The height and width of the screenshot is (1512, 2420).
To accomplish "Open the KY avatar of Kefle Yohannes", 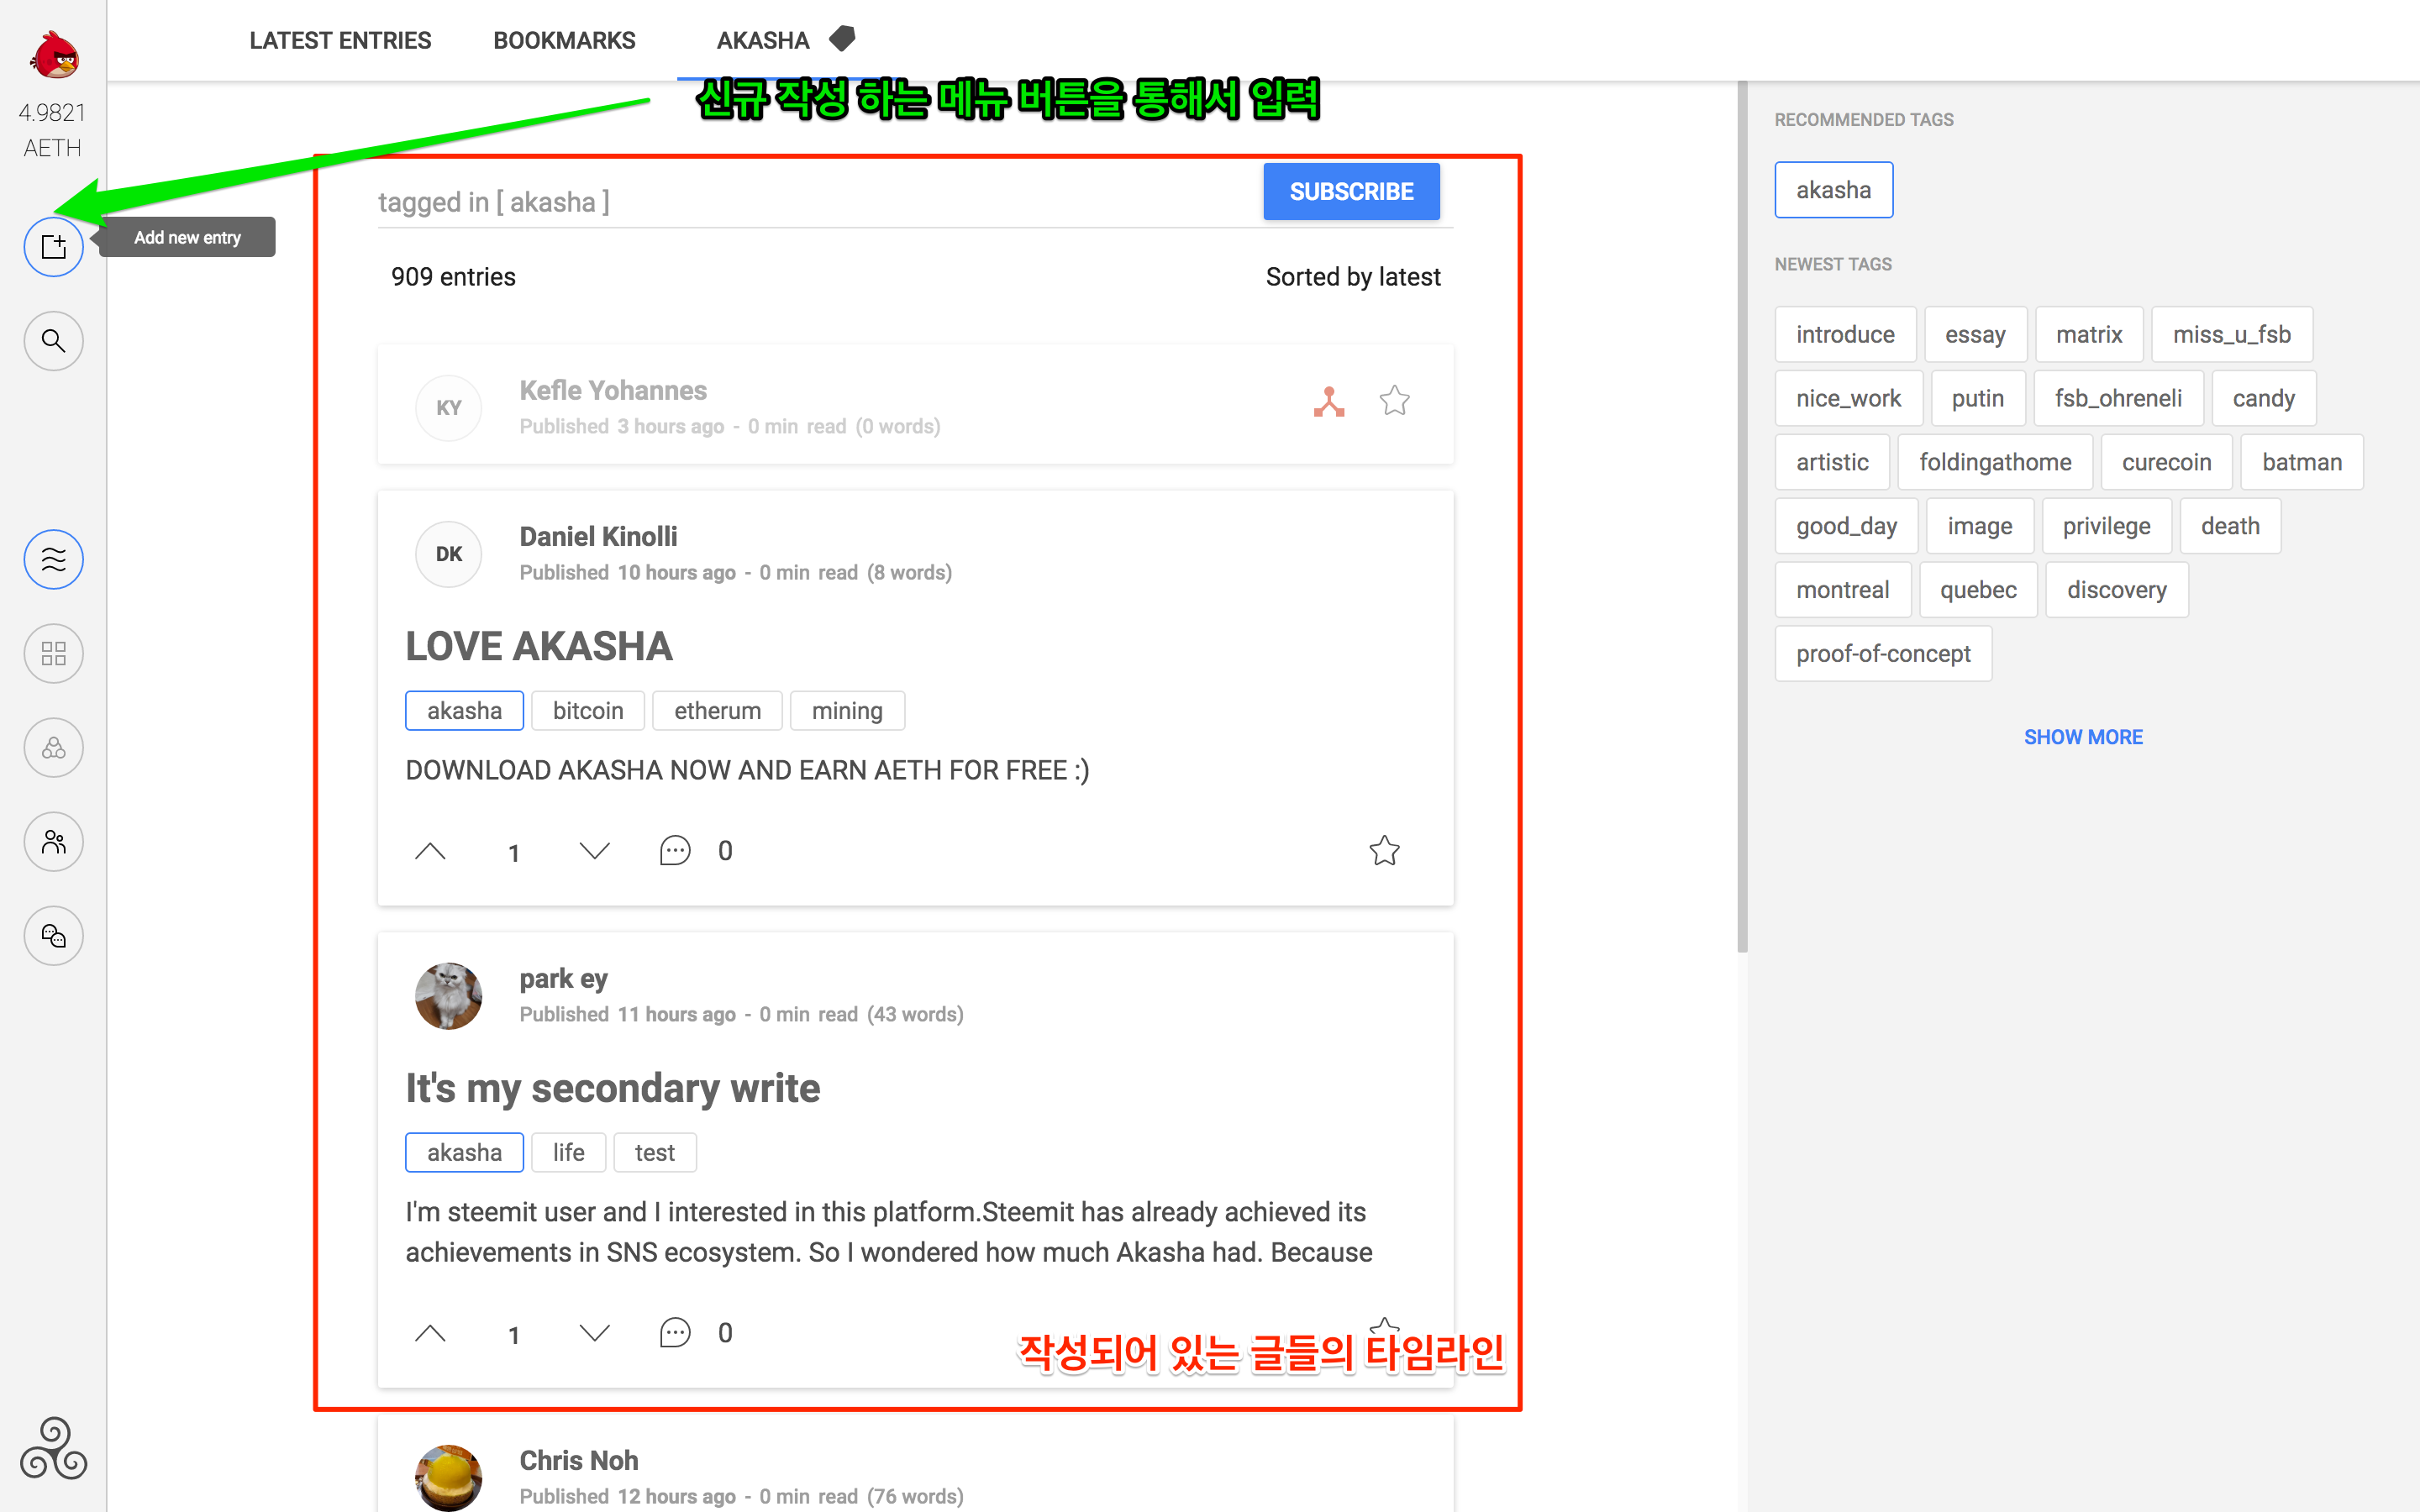I will tap(449, 408).
